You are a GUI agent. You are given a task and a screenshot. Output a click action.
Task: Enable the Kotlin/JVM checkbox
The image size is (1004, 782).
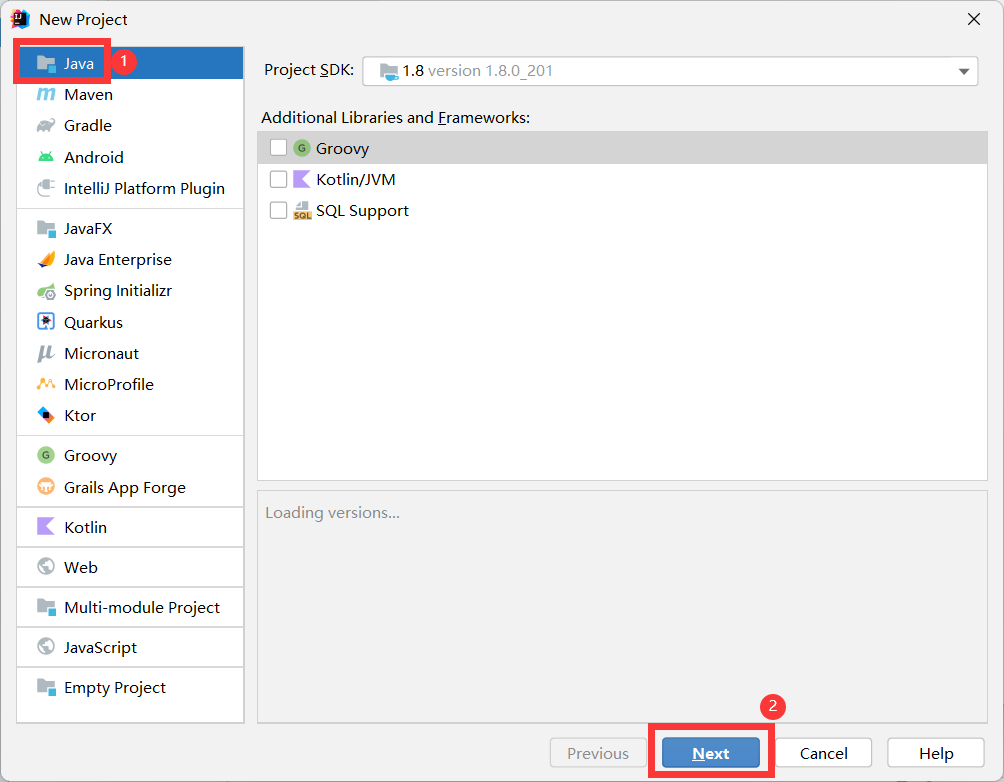[279, 179]
